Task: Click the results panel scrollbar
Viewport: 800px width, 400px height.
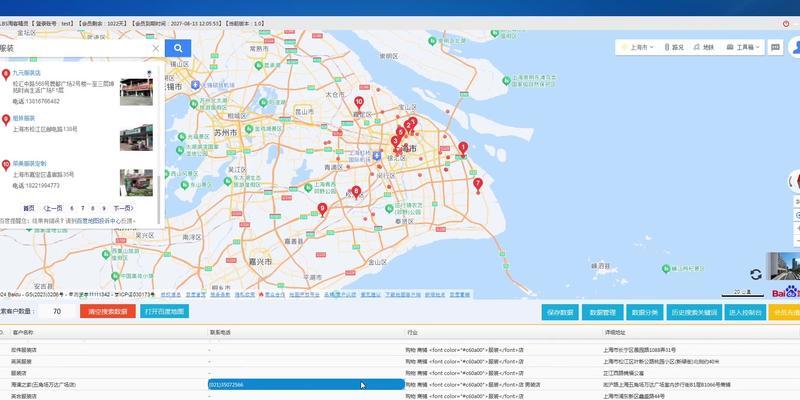Action: [159, 199]
